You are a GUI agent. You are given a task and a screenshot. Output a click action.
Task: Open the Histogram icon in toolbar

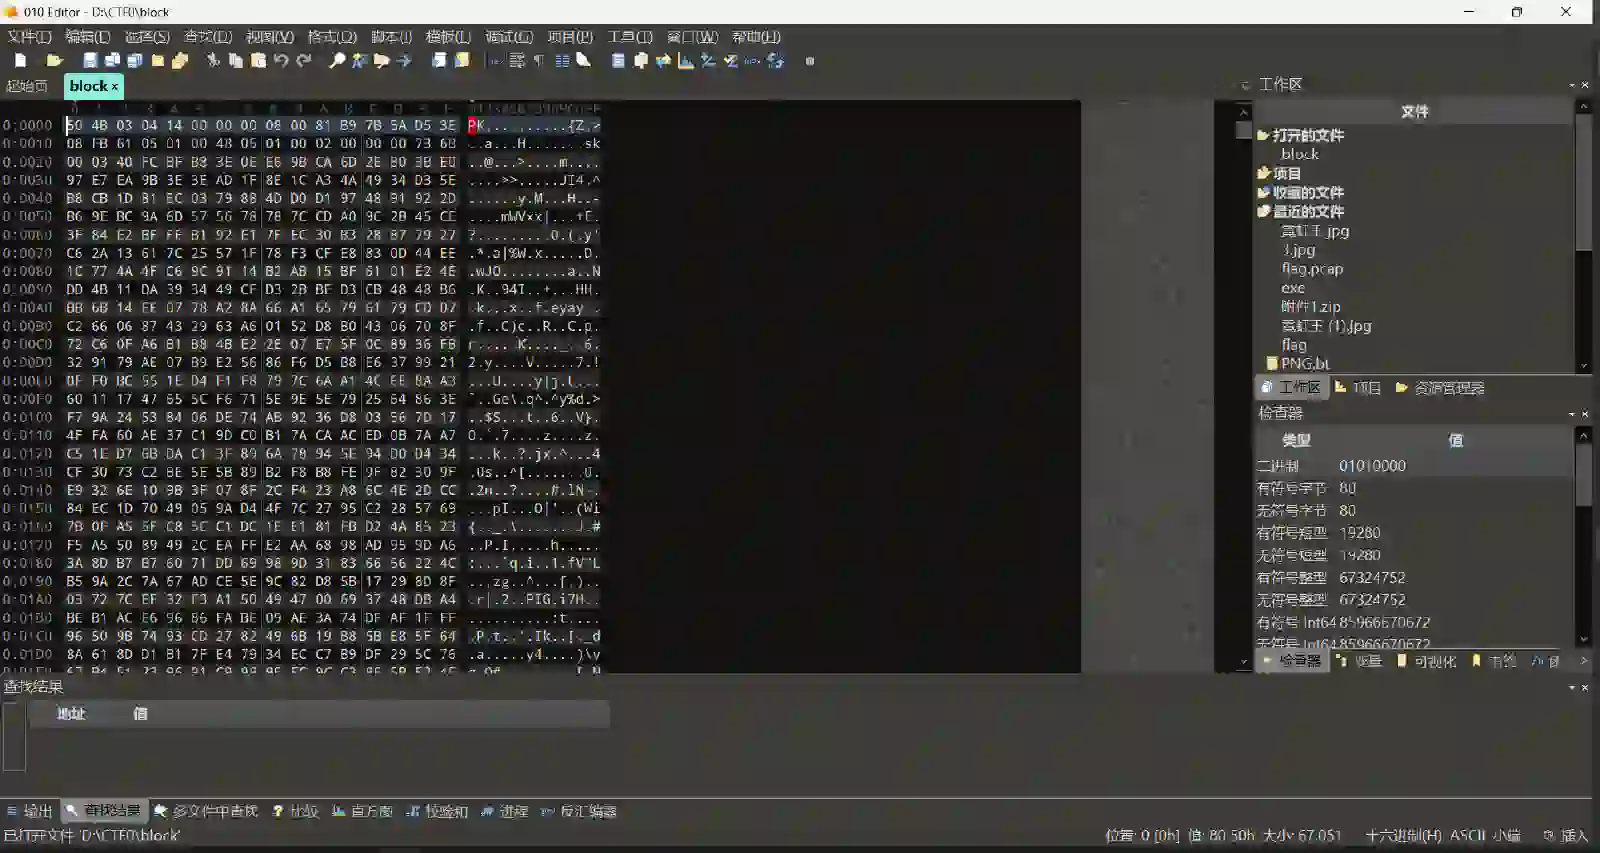click(686, 61)
